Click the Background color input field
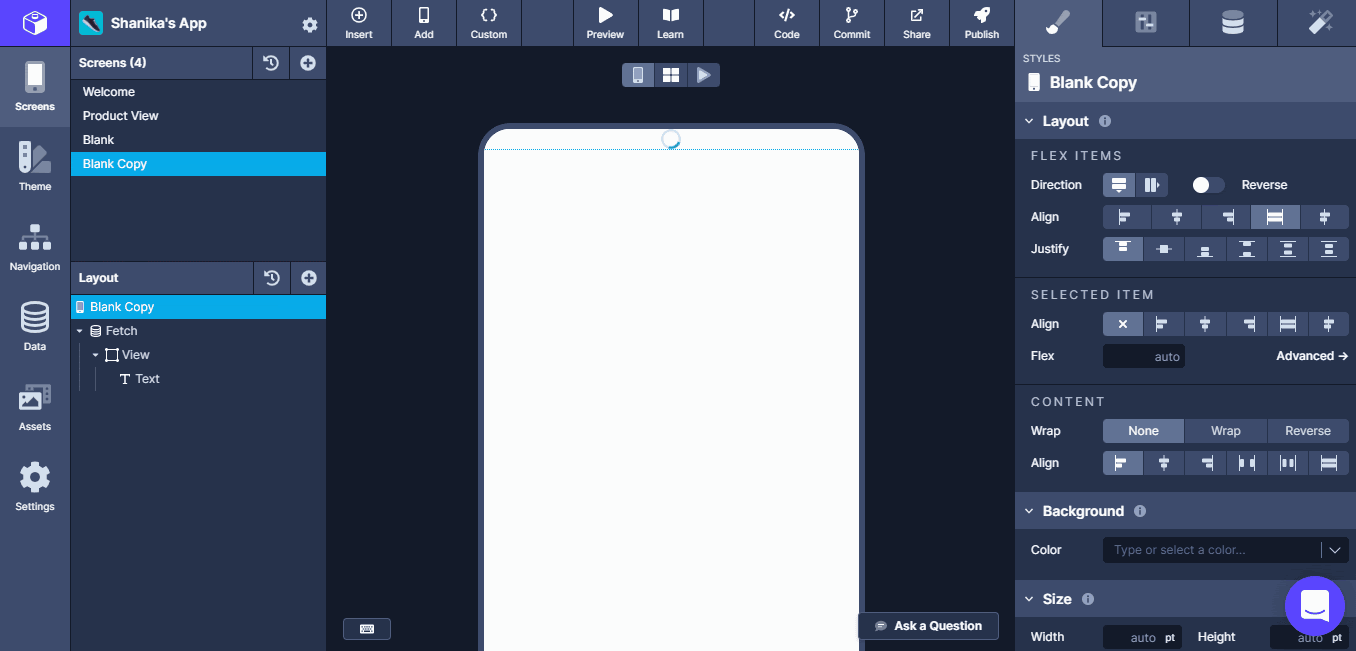This screenshot has width=1356, height=651. pyautogui.click(x=1212, y=550)
